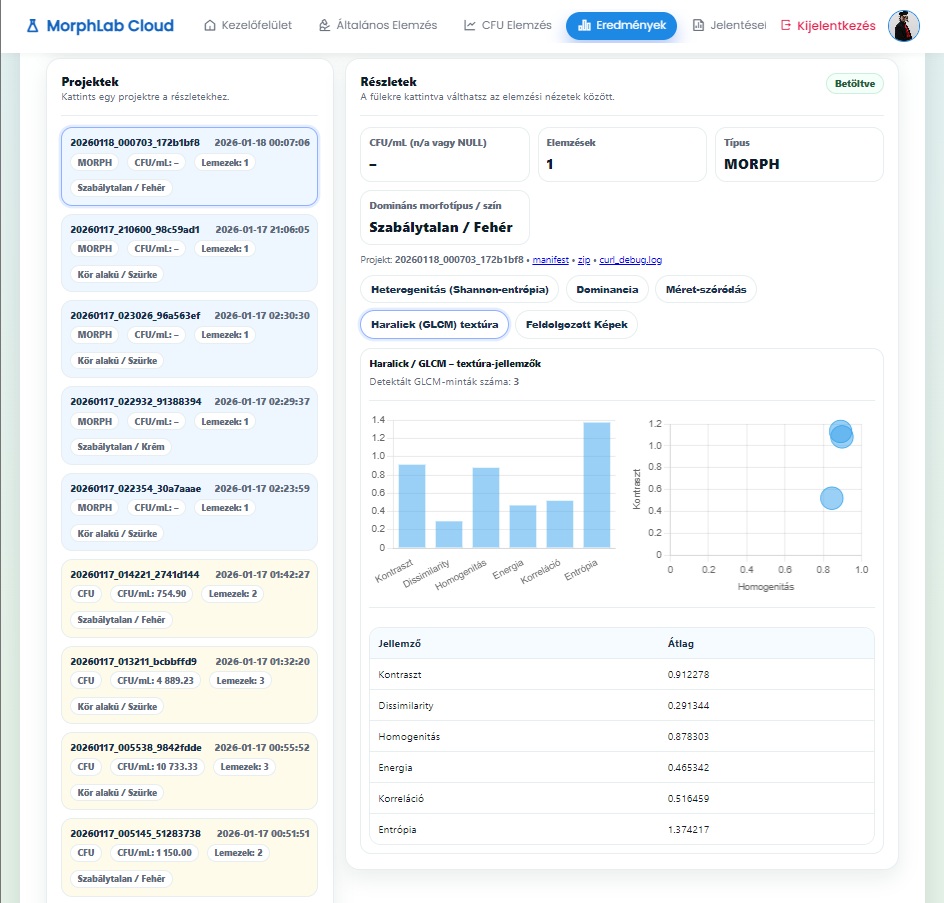Open the user avatar profile picture

(904, 26)
